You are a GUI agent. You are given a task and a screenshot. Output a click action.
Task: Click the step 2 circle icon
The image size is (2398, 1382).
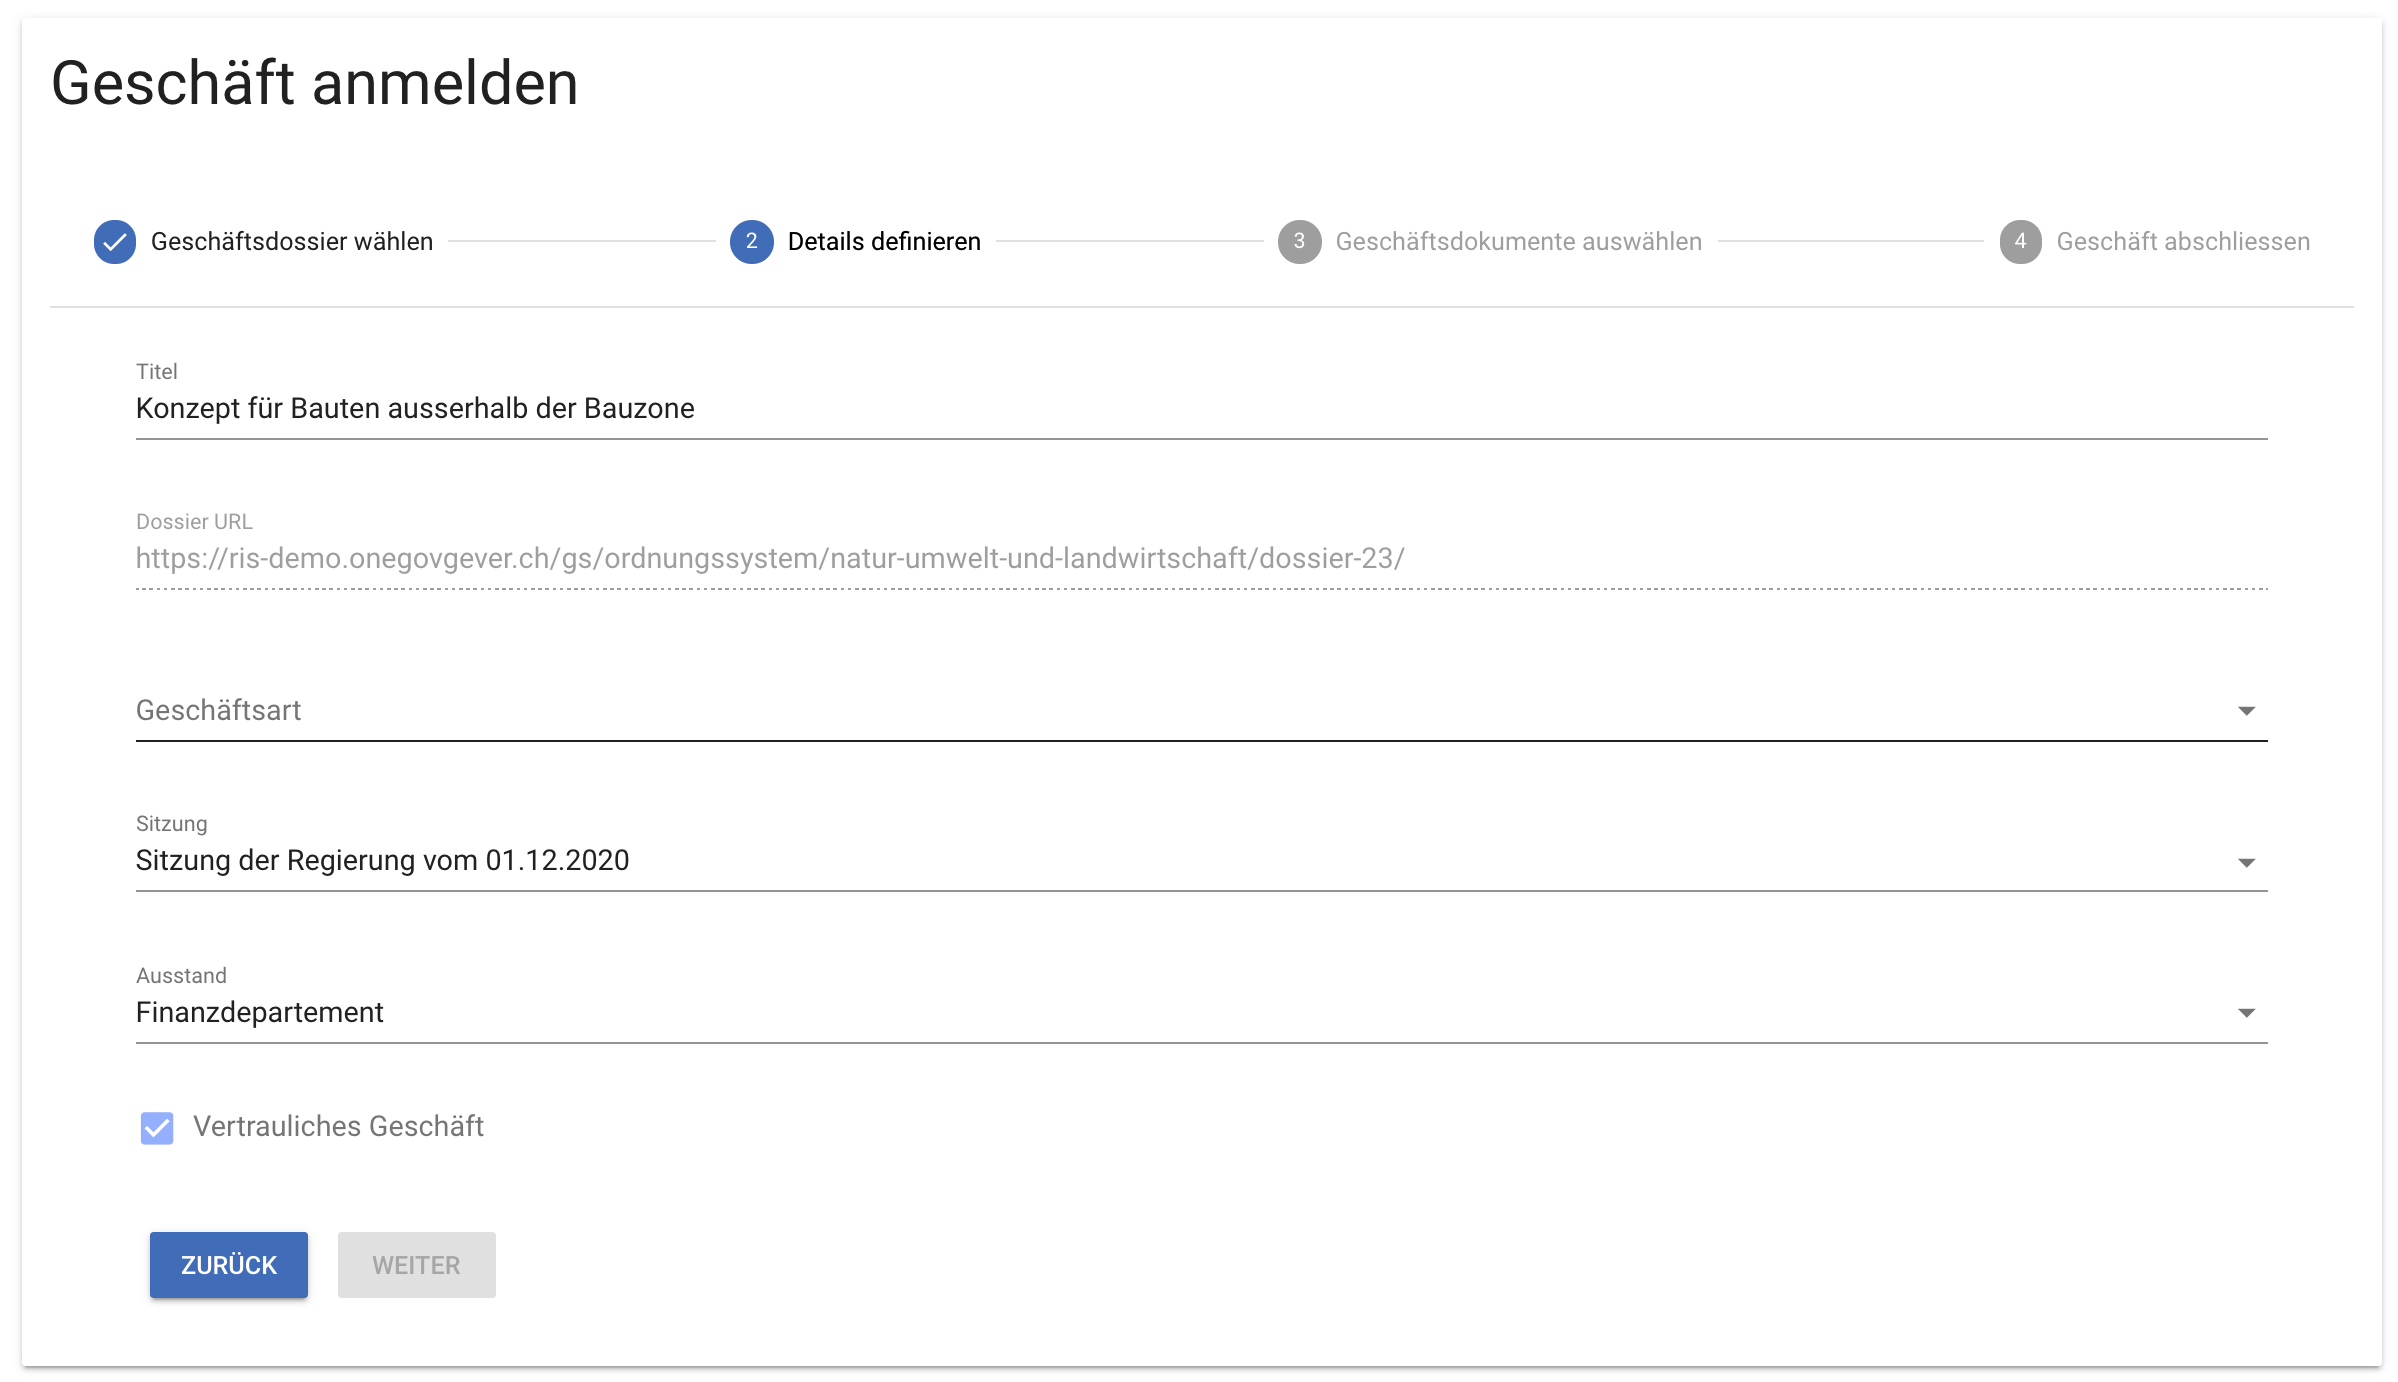pos(751,242)
